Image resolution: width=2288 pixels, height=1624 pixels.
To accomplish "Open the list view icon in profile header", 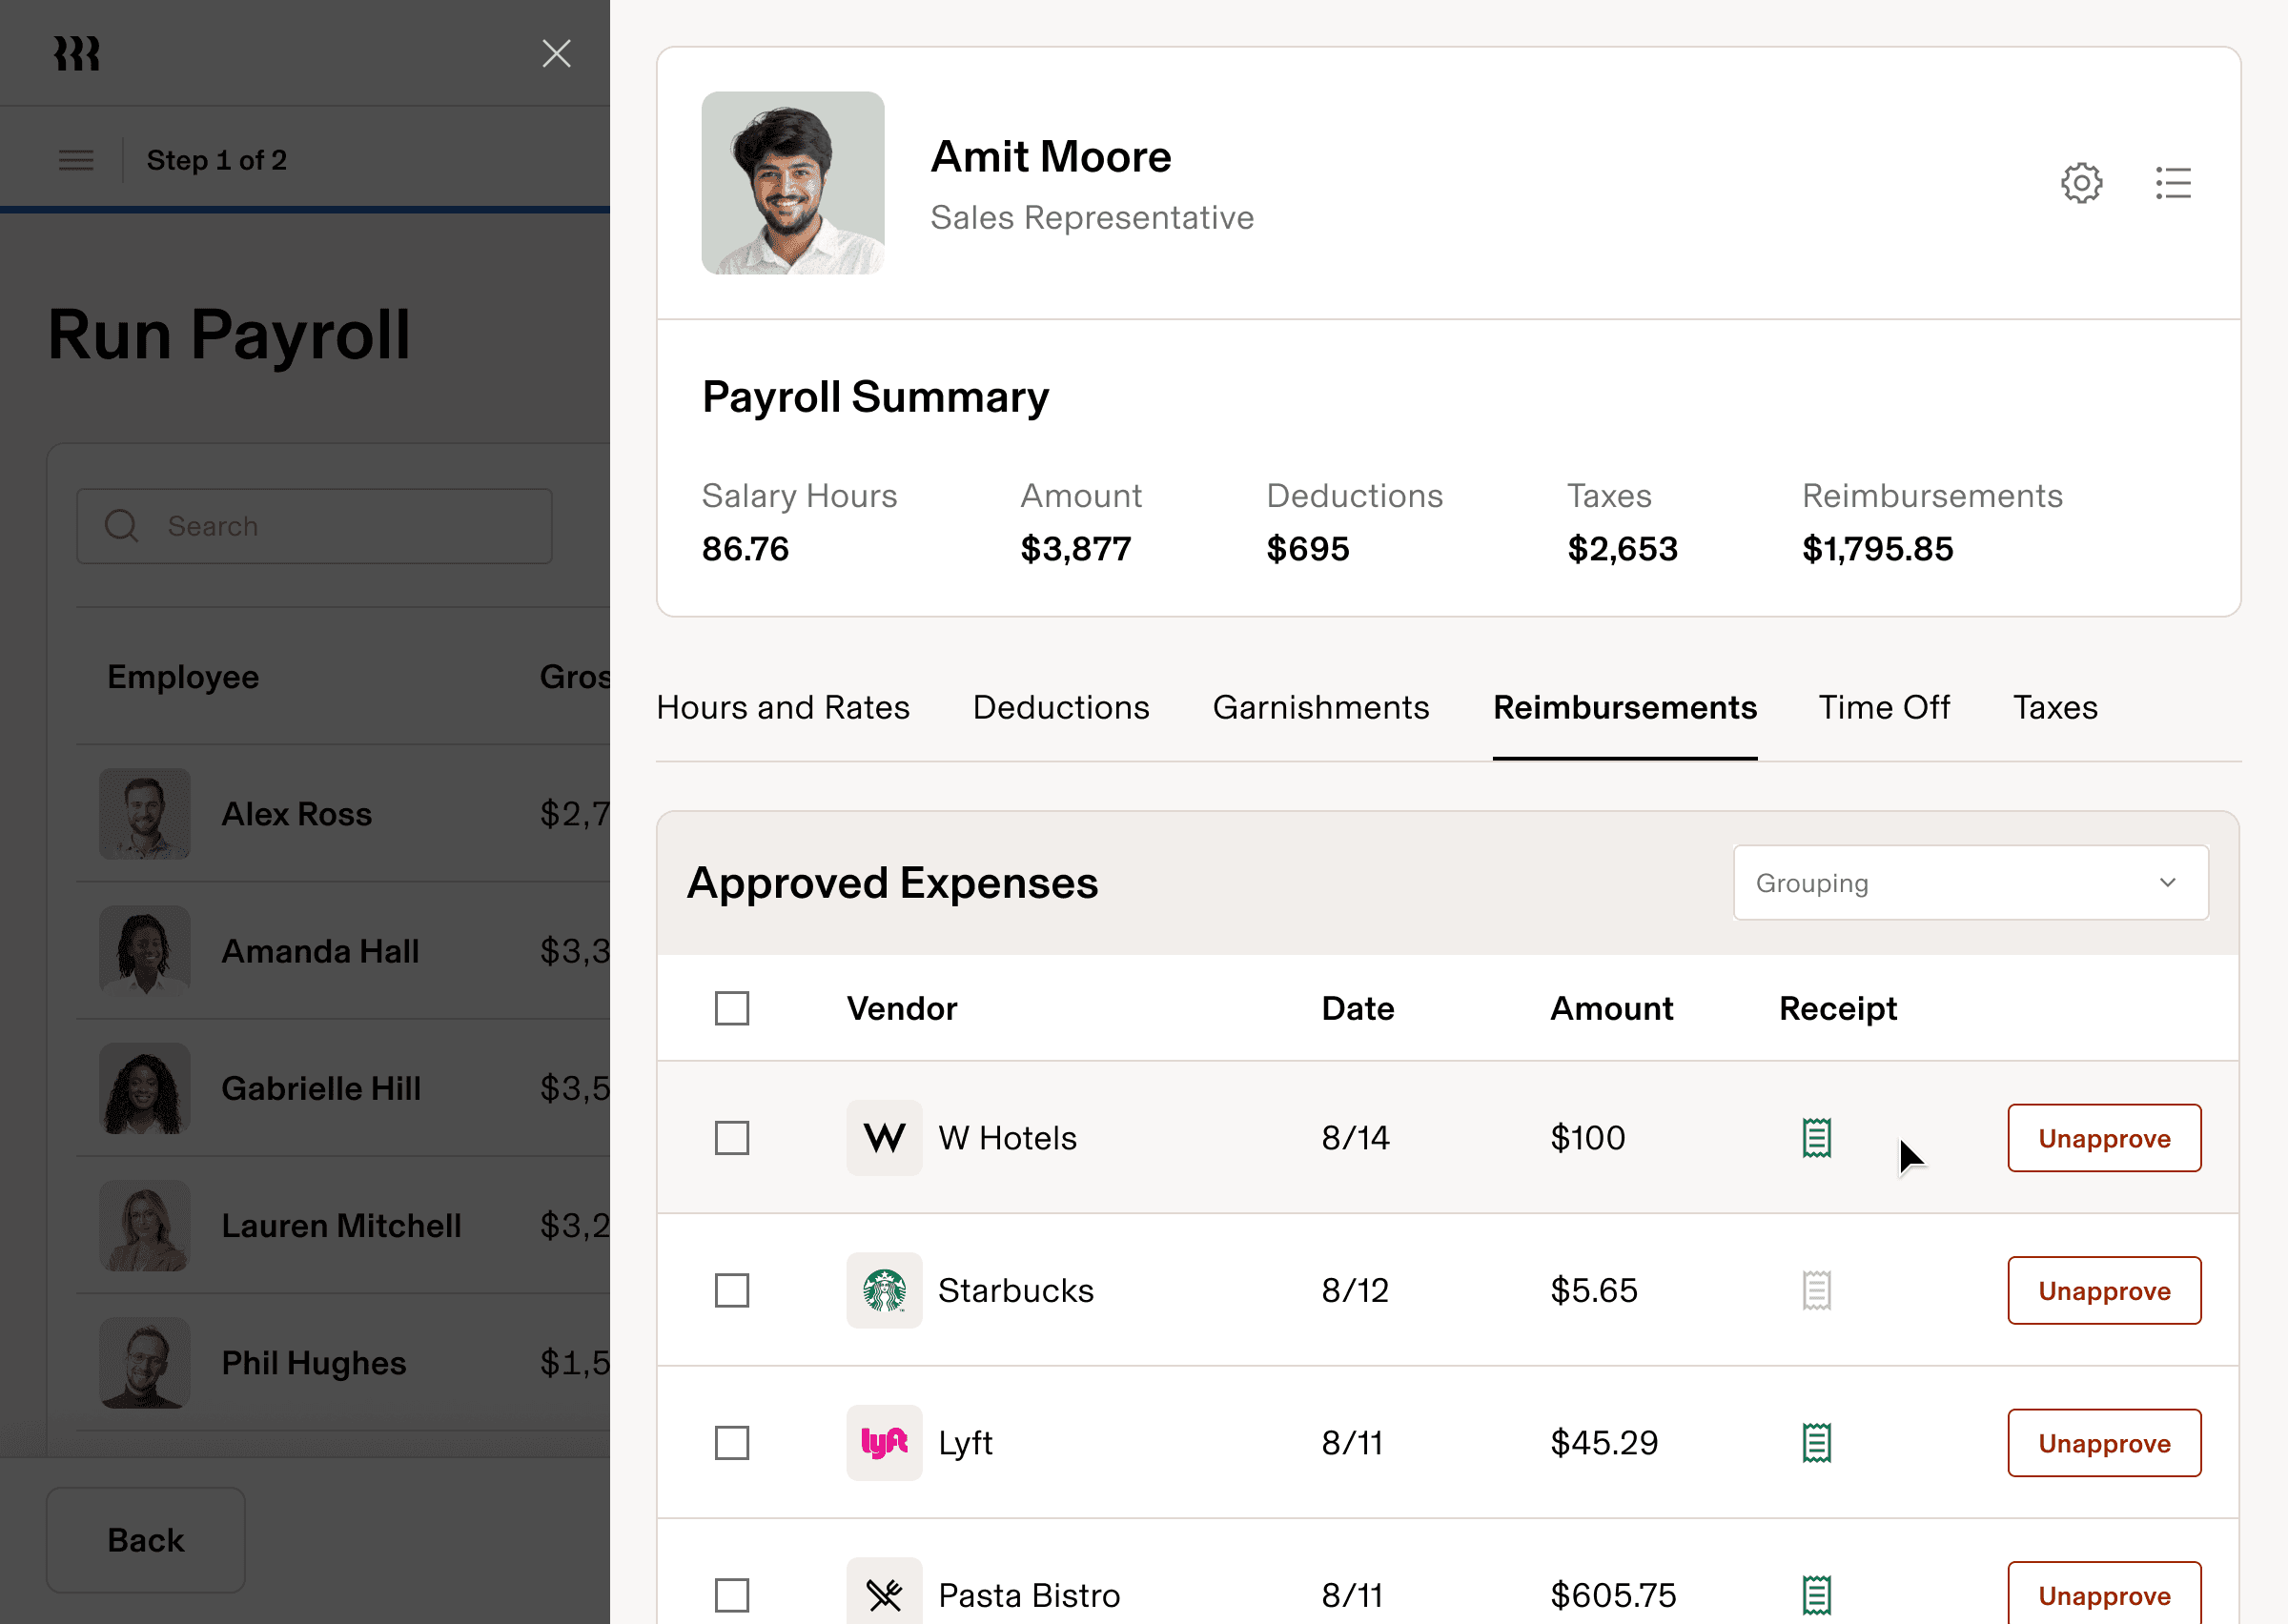I will [2173, 183].
